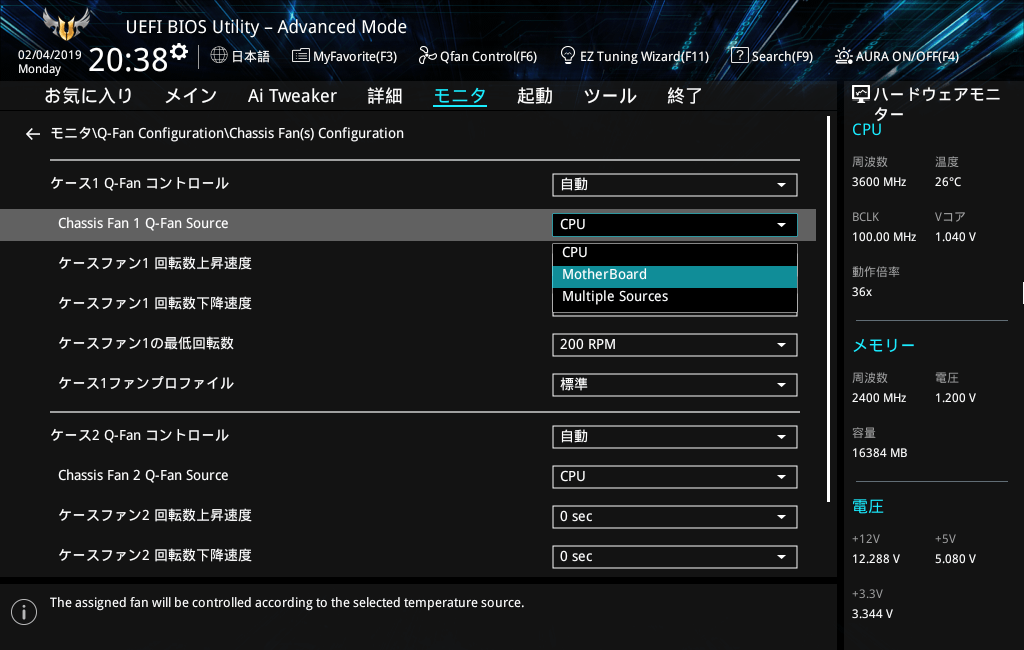Click the +12V reading 12.288 V

pyautogui.click(x=876, y=559)
